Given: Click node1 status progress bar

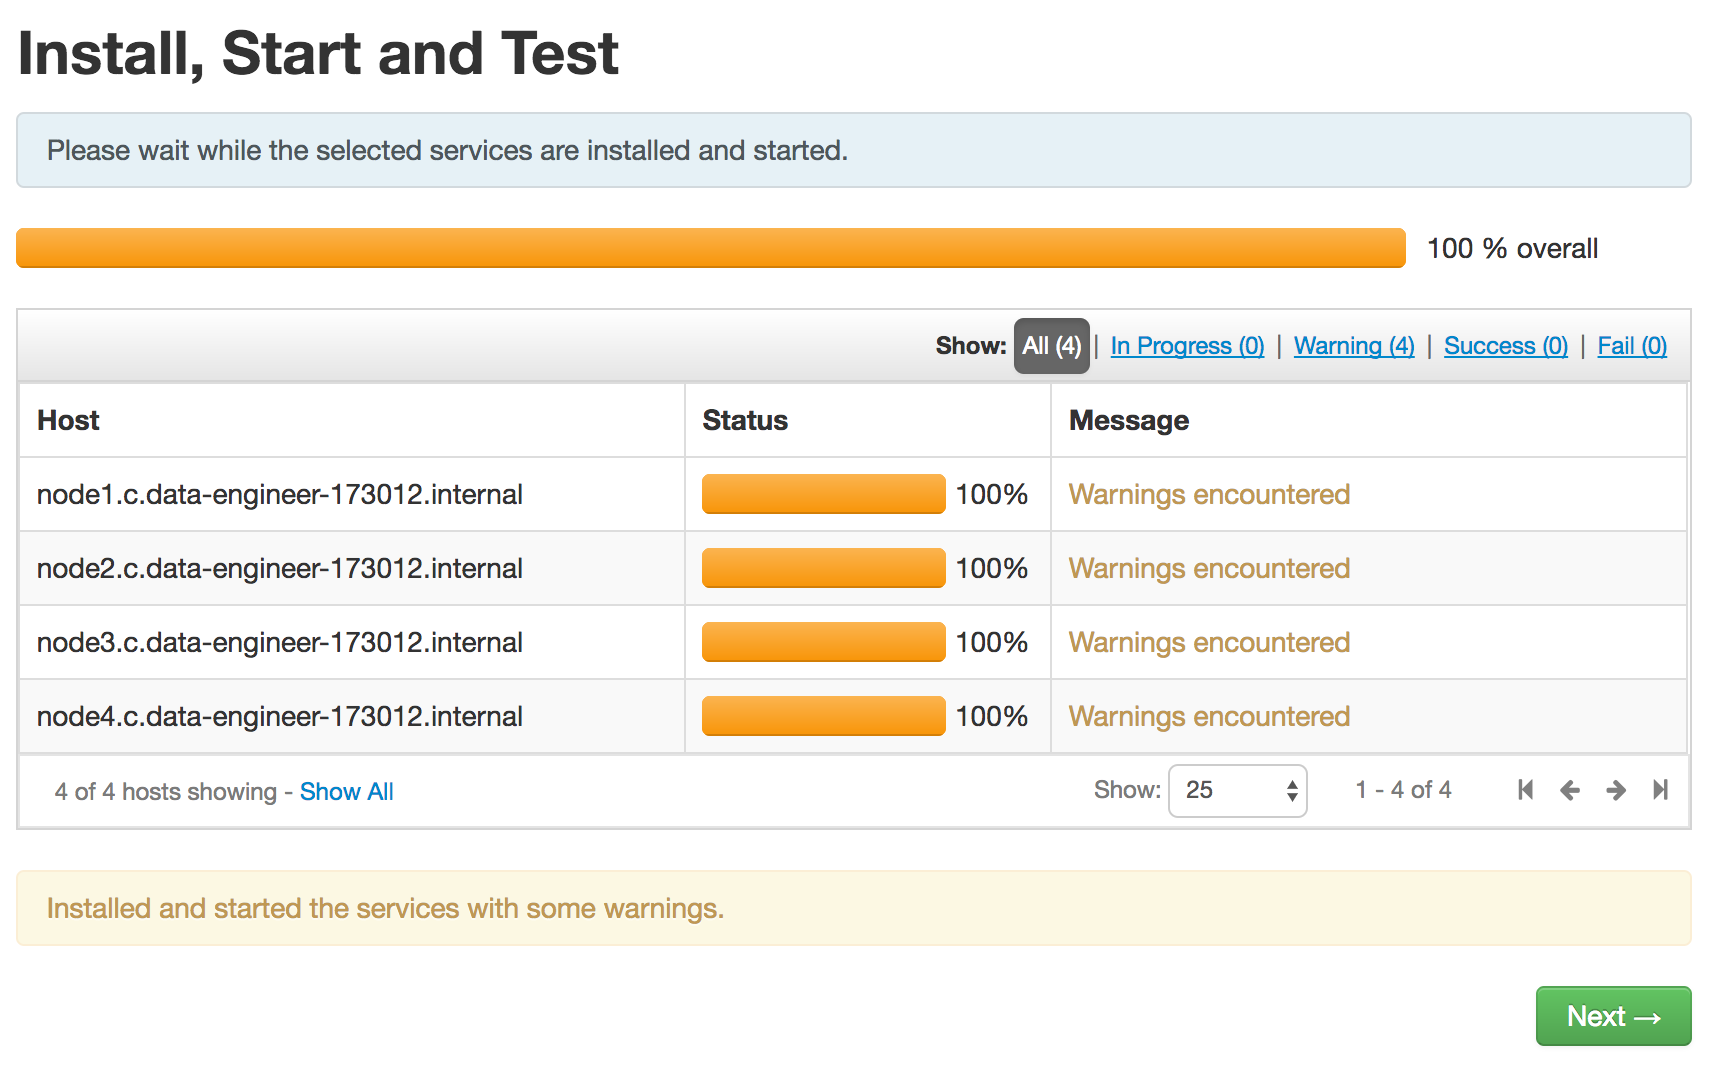Looking at the screenshot, I should pyautogui.click(x=823, y=494).
